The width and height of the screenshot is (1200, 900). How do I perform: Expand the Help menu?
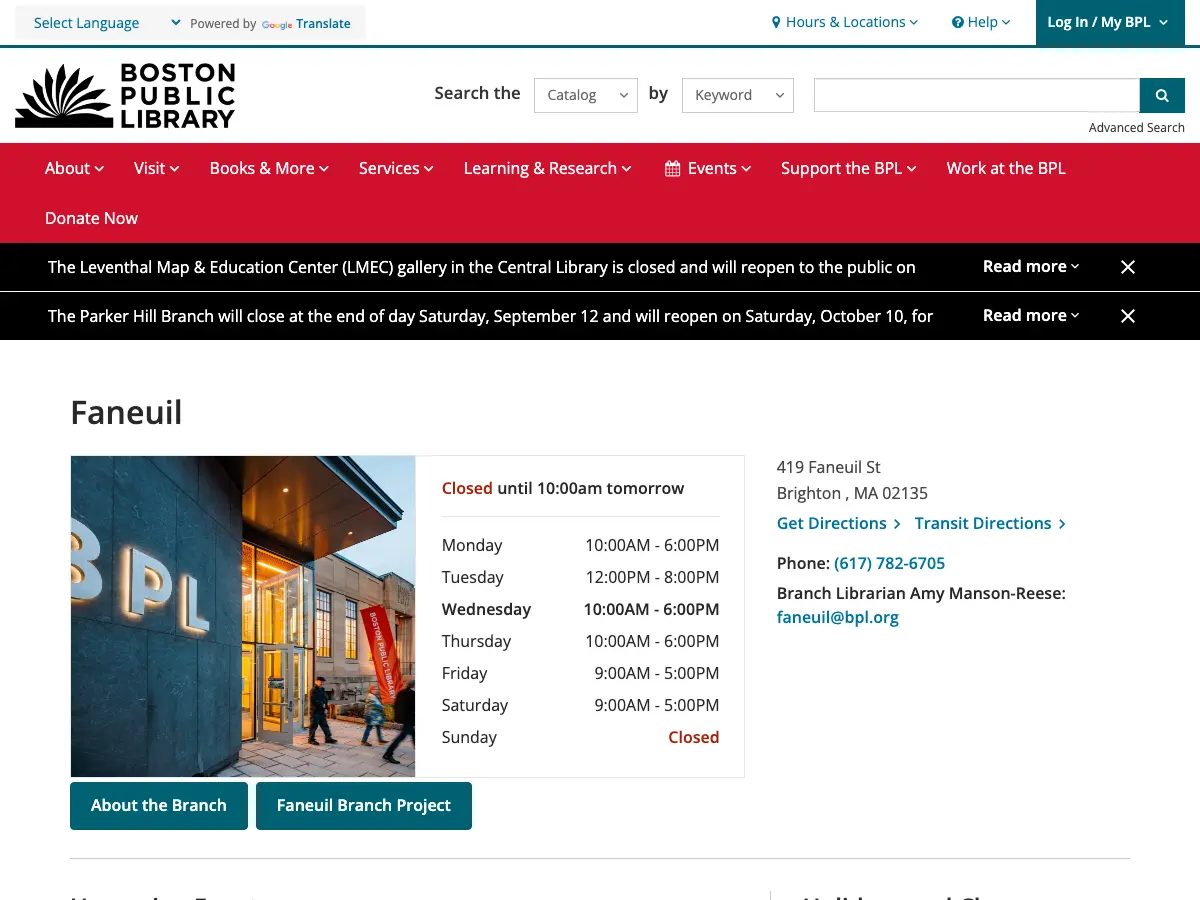(x=981, y=22)
